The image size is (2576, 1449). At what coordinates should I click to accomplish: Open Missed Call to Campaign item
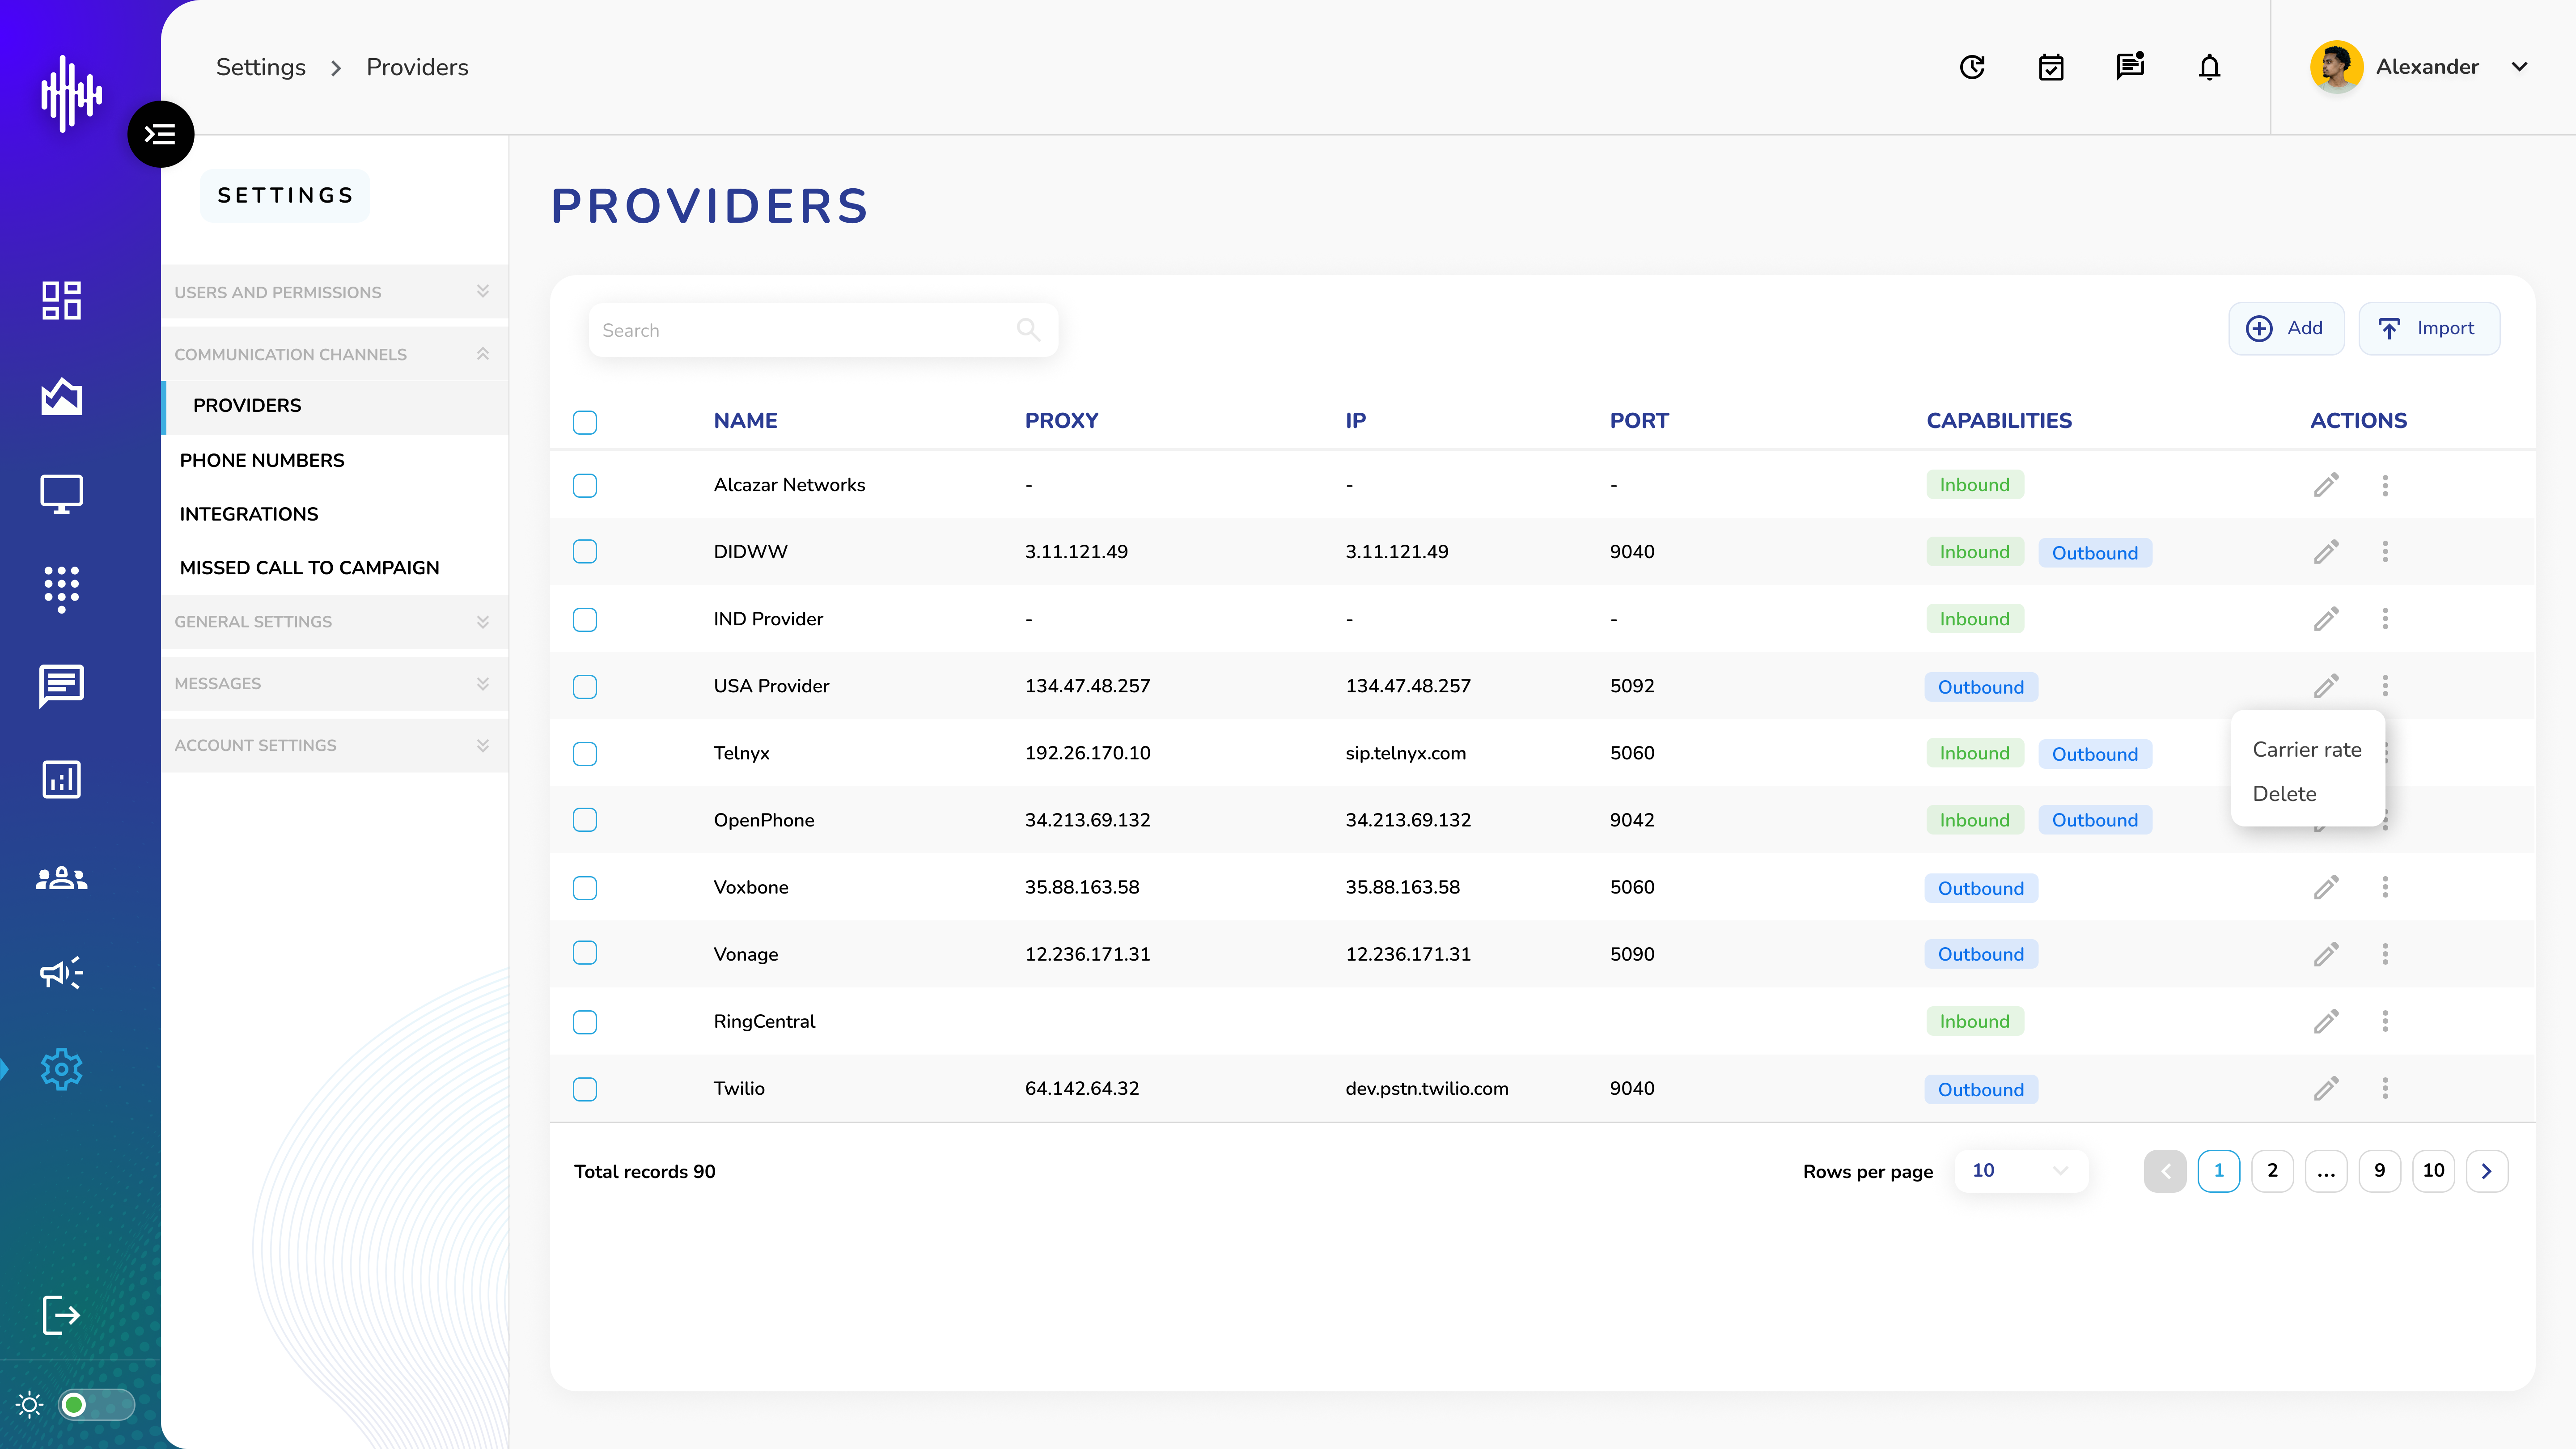(x=309, y=568)
